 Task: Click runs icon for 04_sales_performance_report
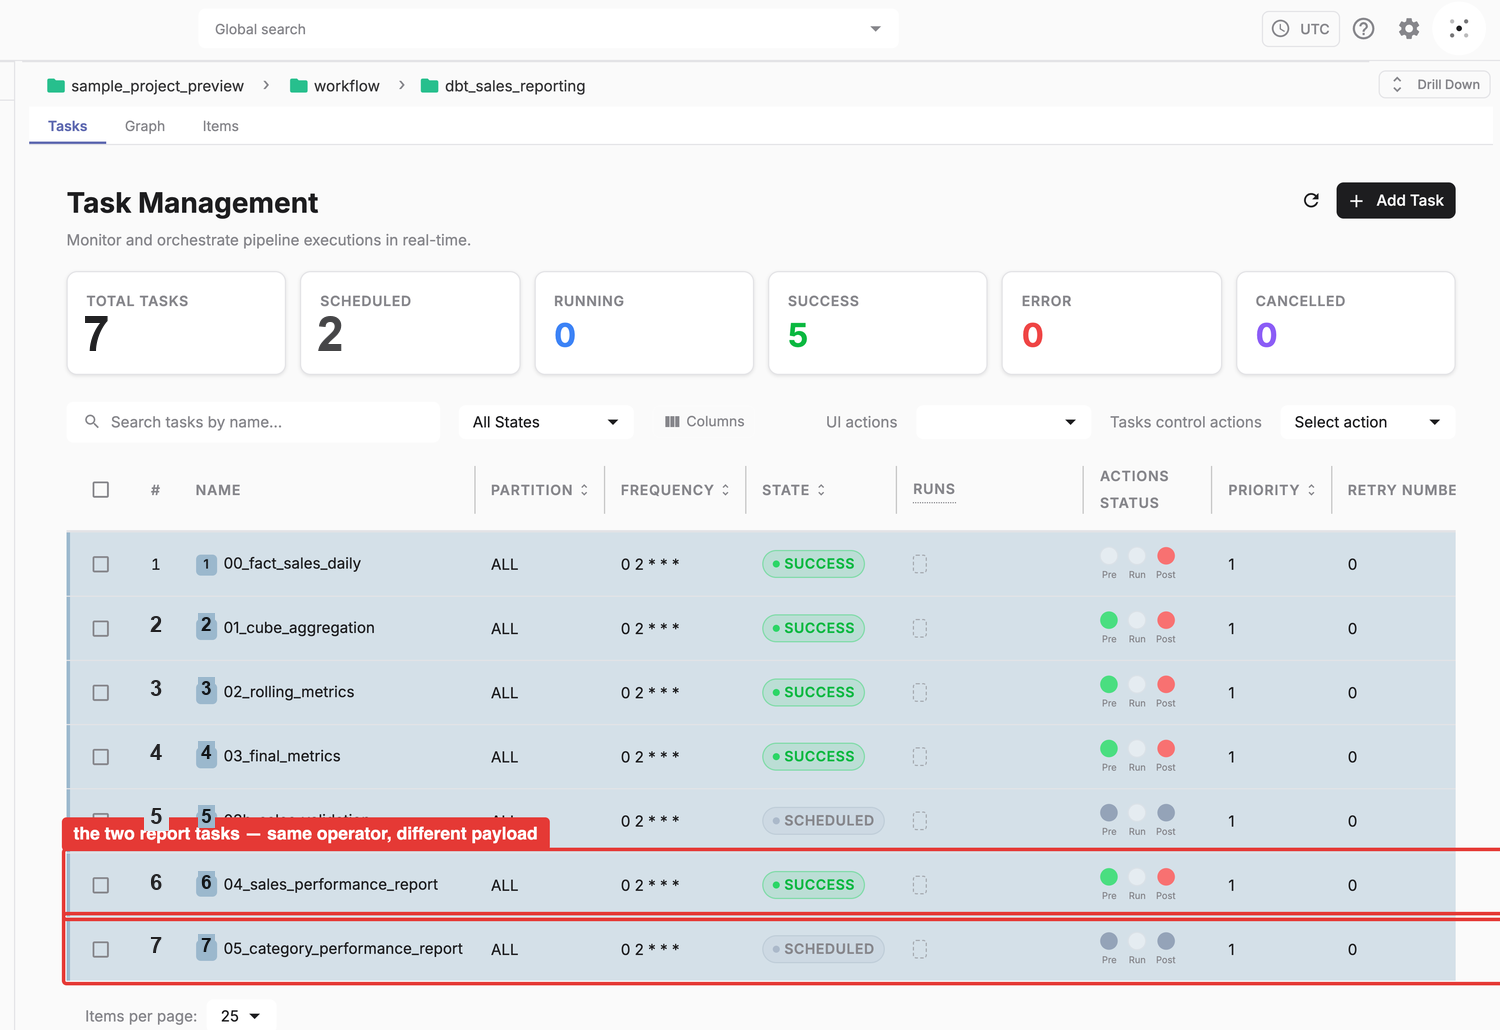coord(920,885)
